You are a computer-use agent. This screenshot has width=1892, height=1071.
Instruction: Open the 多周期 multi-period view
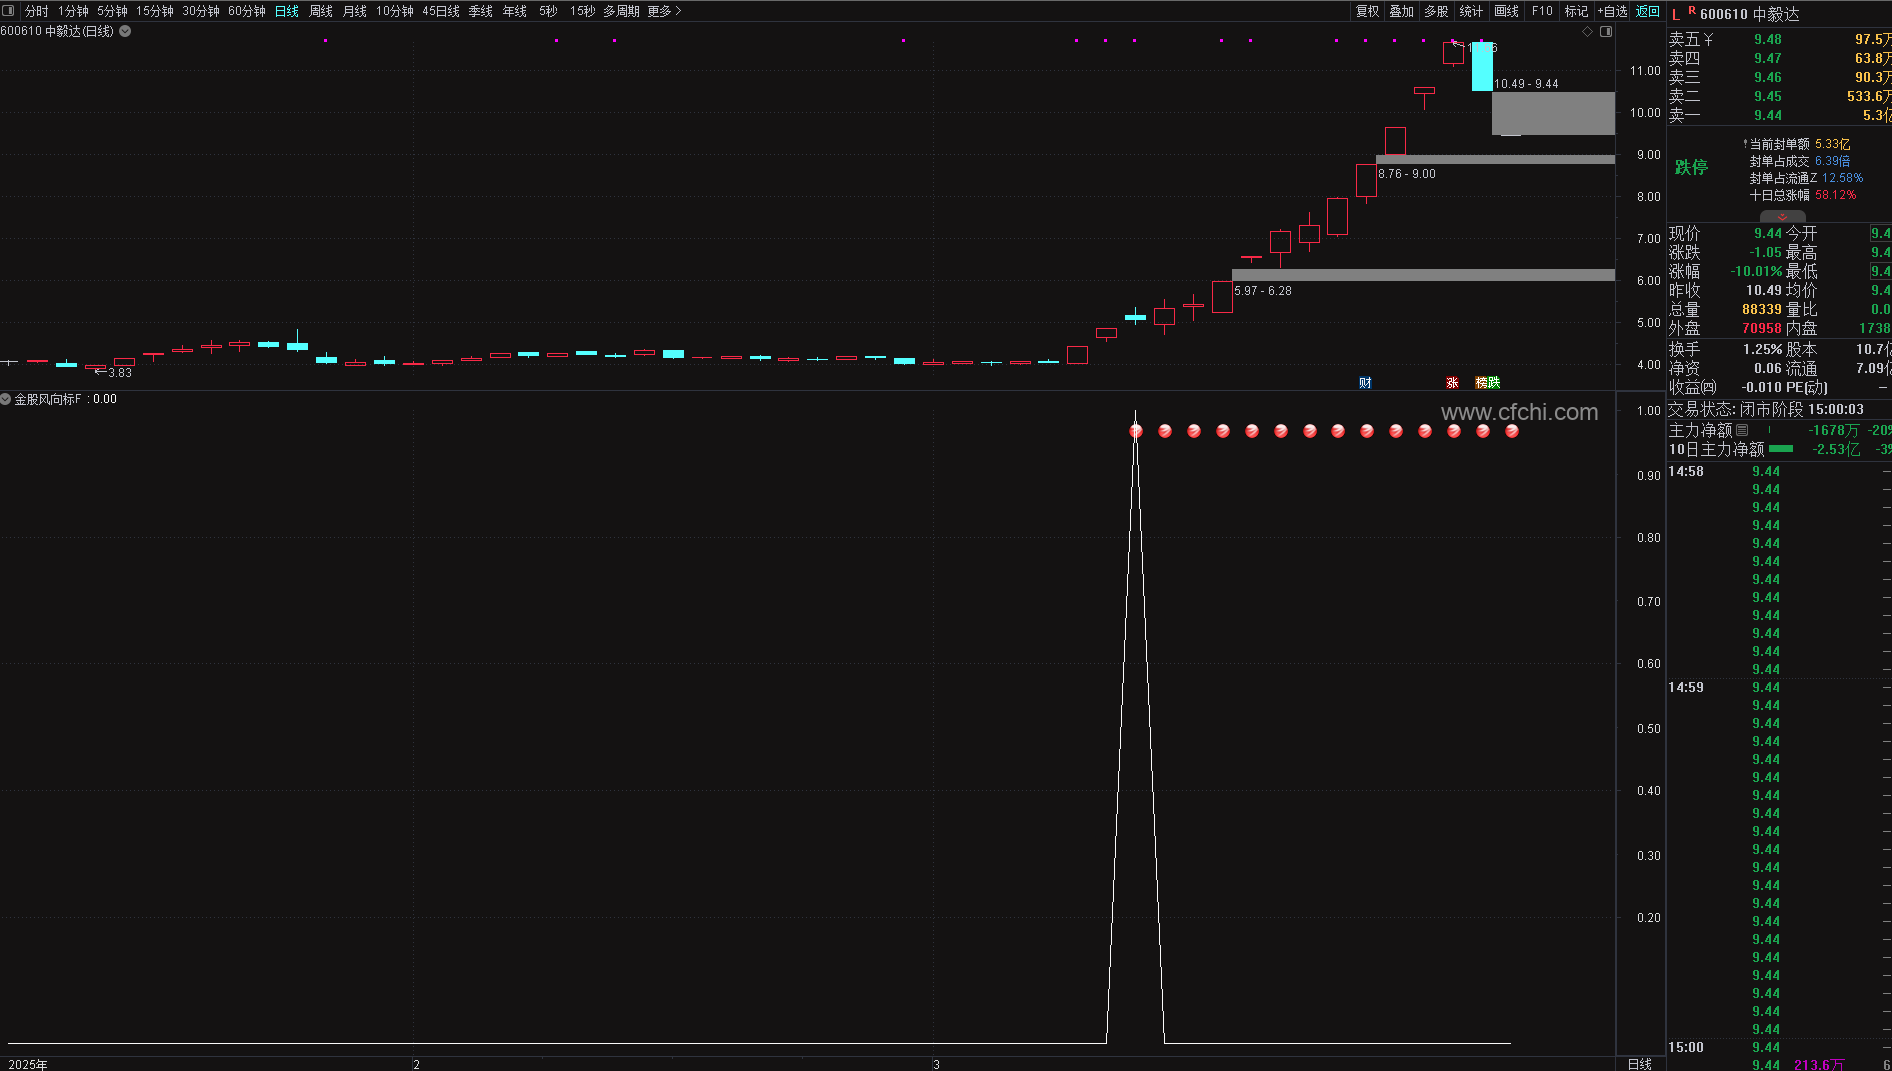(x=621, y=11)
